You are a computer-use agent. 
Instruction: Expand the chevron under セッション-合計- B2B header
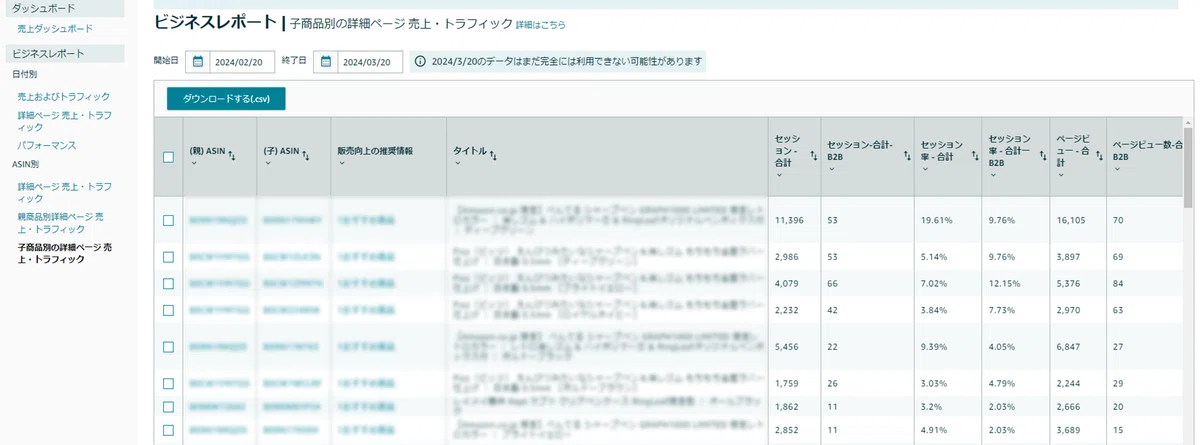click(831, 168)
